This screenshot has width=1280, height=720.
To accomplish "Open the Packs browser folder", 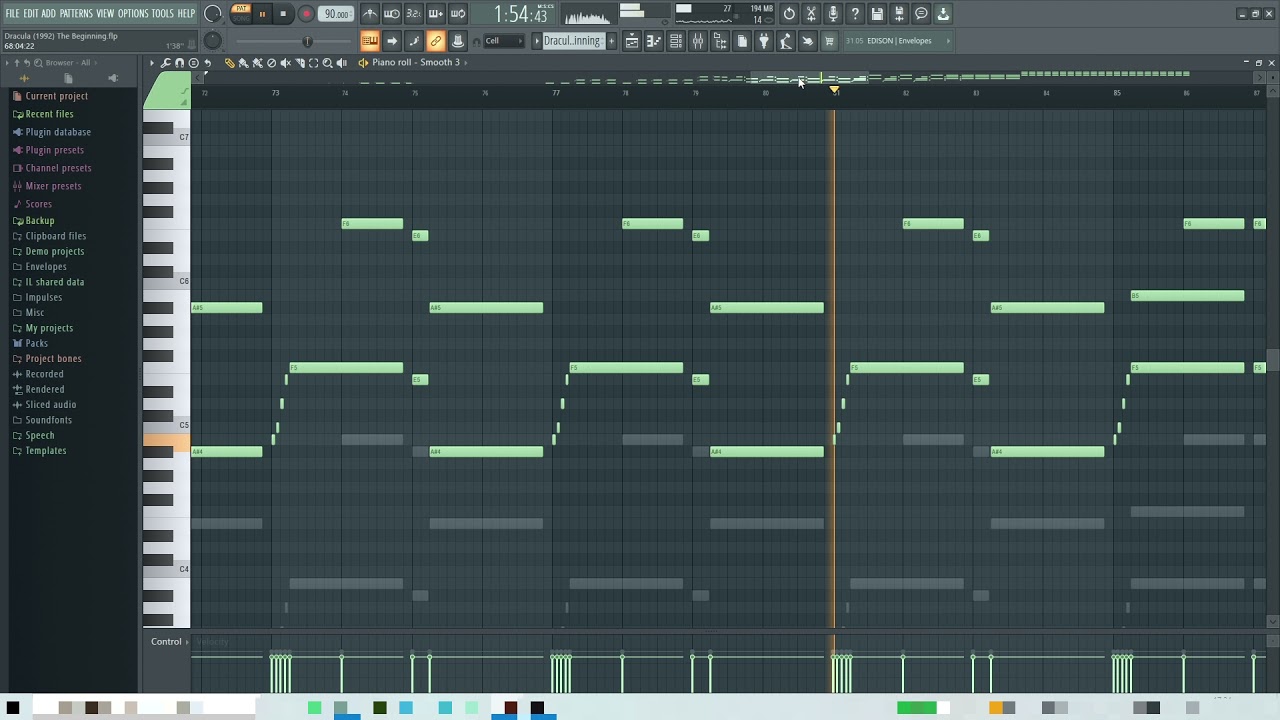I will tap(36, 343).
